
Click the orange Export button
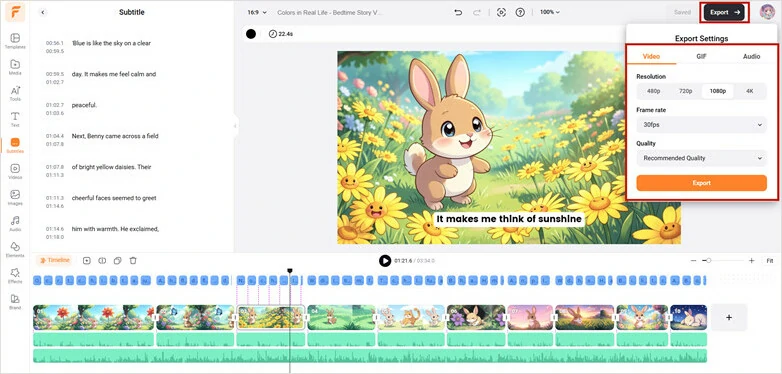click(701, 183)
